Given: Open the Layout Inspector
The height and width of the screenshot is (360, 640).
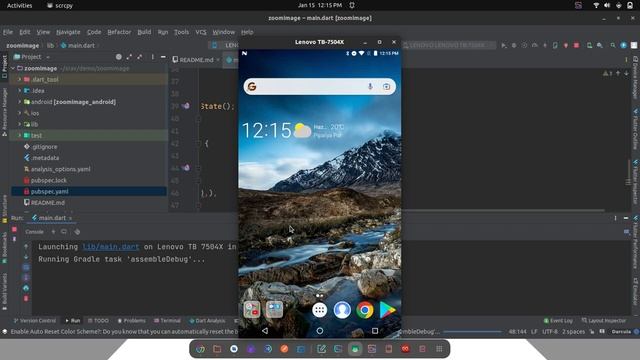Looking at the screenshot, I should [x=604, y=321].
